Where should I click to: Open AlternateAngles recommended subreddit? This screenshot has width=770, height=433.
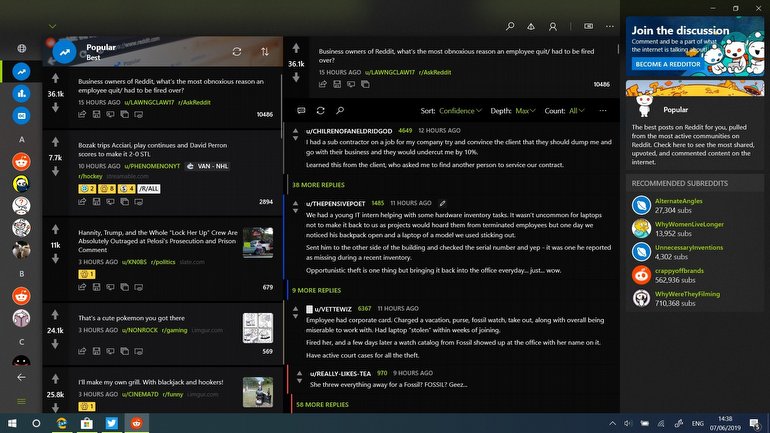[x=678, y=201]
